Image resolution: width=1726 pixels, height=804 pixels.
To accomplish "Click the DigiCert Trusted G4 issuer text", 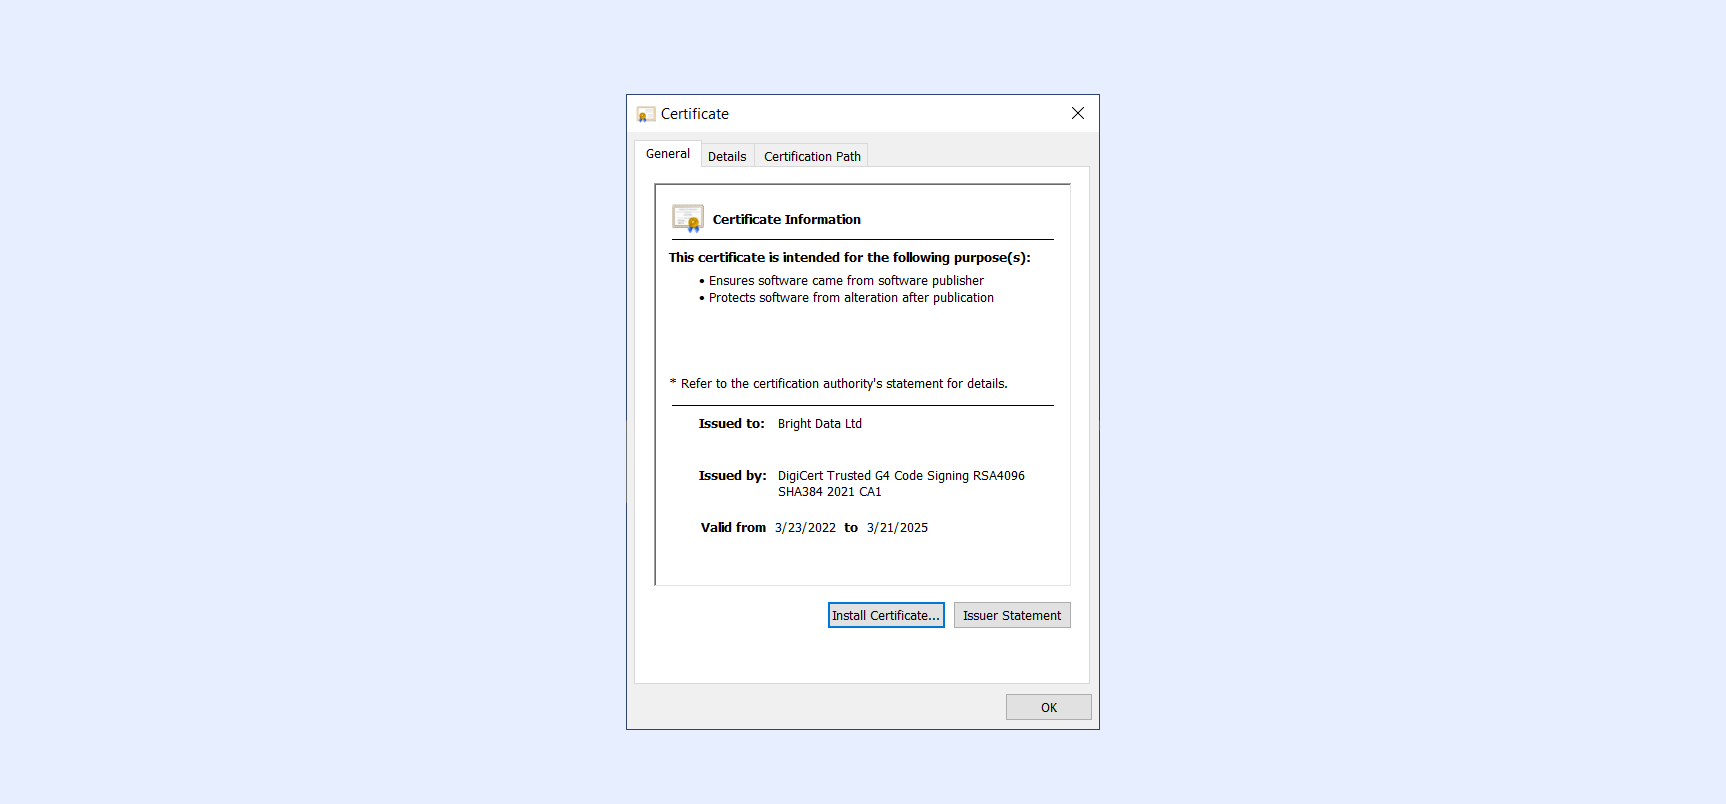I will (x=901, y=484).
